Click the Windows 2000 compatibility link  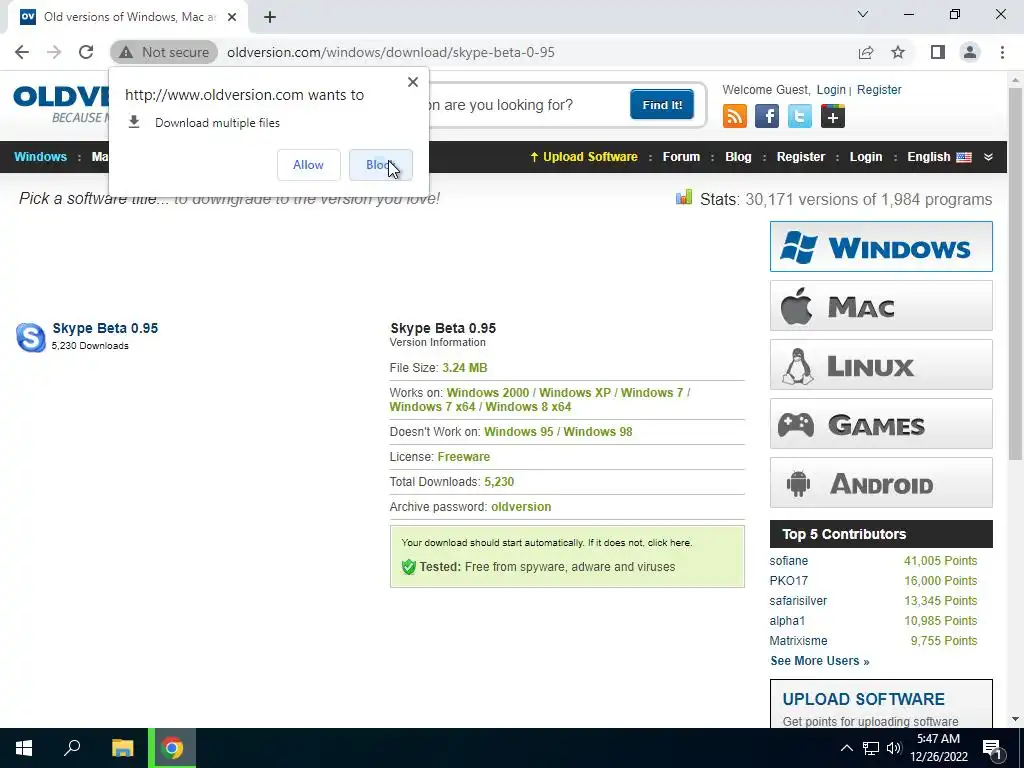(488, 393)
